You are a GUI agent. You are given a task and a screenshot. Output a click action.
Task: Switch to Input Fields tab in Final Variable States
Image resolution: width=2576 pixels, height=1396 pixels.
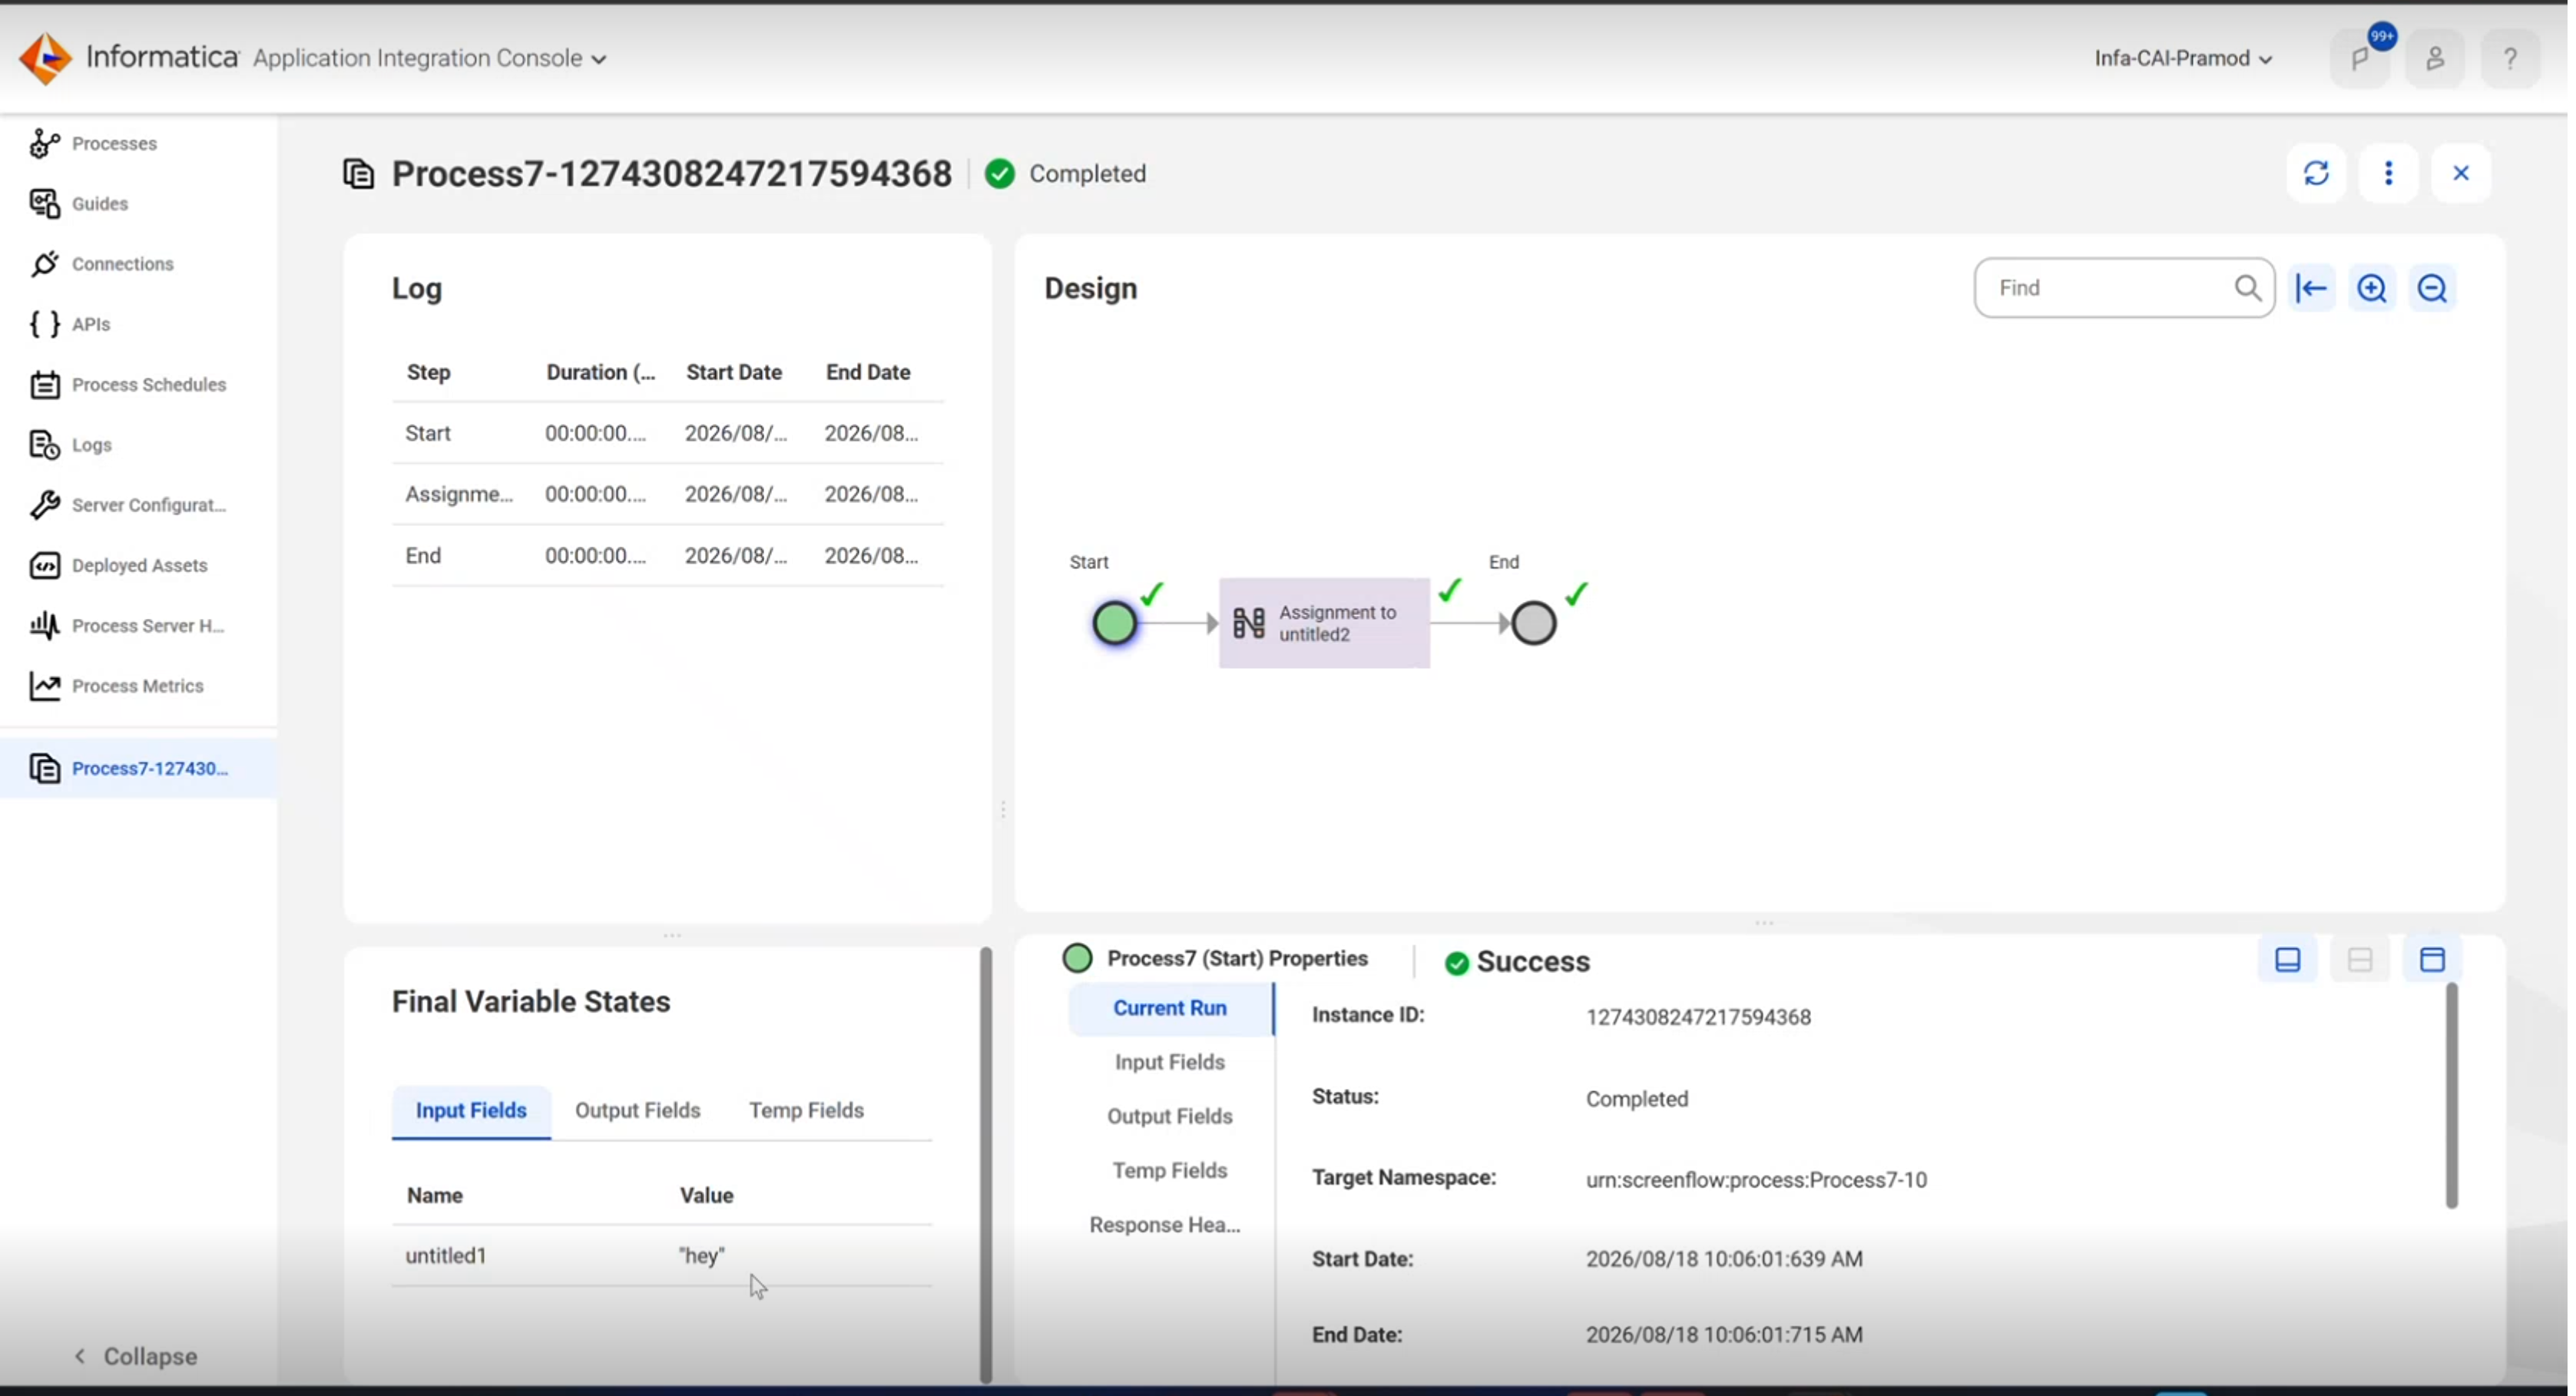[471, 1110]
